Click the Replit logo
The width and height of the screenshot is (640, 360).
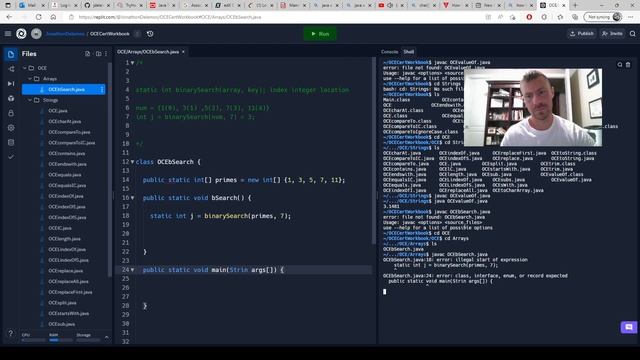(21, 34)
